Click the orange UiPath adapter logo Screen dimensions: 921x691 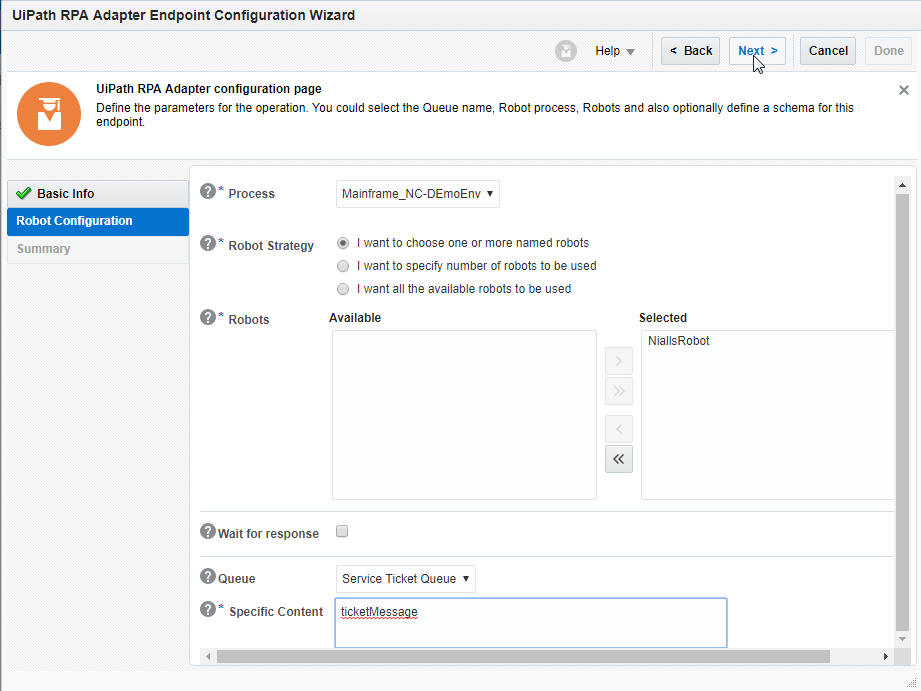click(x=49, y=114)
